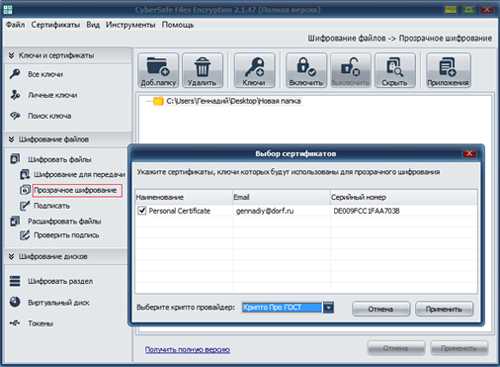Open the Файл menu

(x=15, y=25)
